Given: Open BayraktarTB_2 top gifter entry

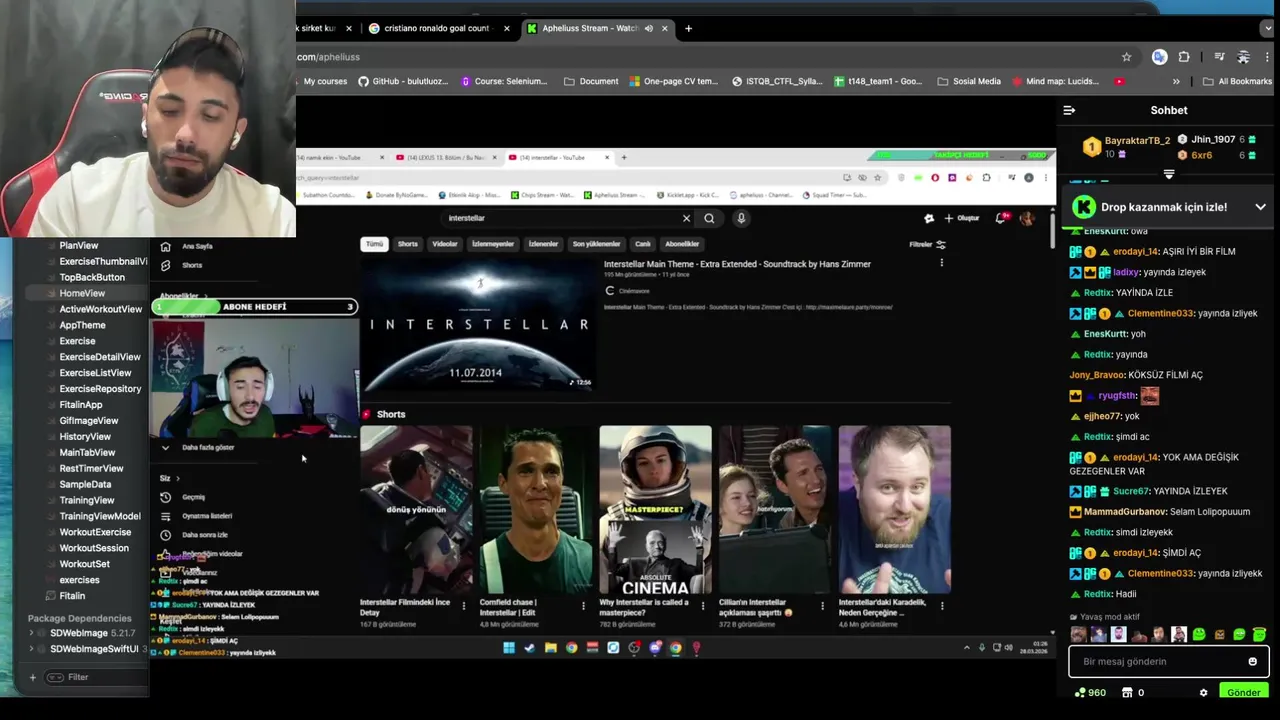Looking at the screenshot, I should pyautogui.click(x=1127, y=146).
